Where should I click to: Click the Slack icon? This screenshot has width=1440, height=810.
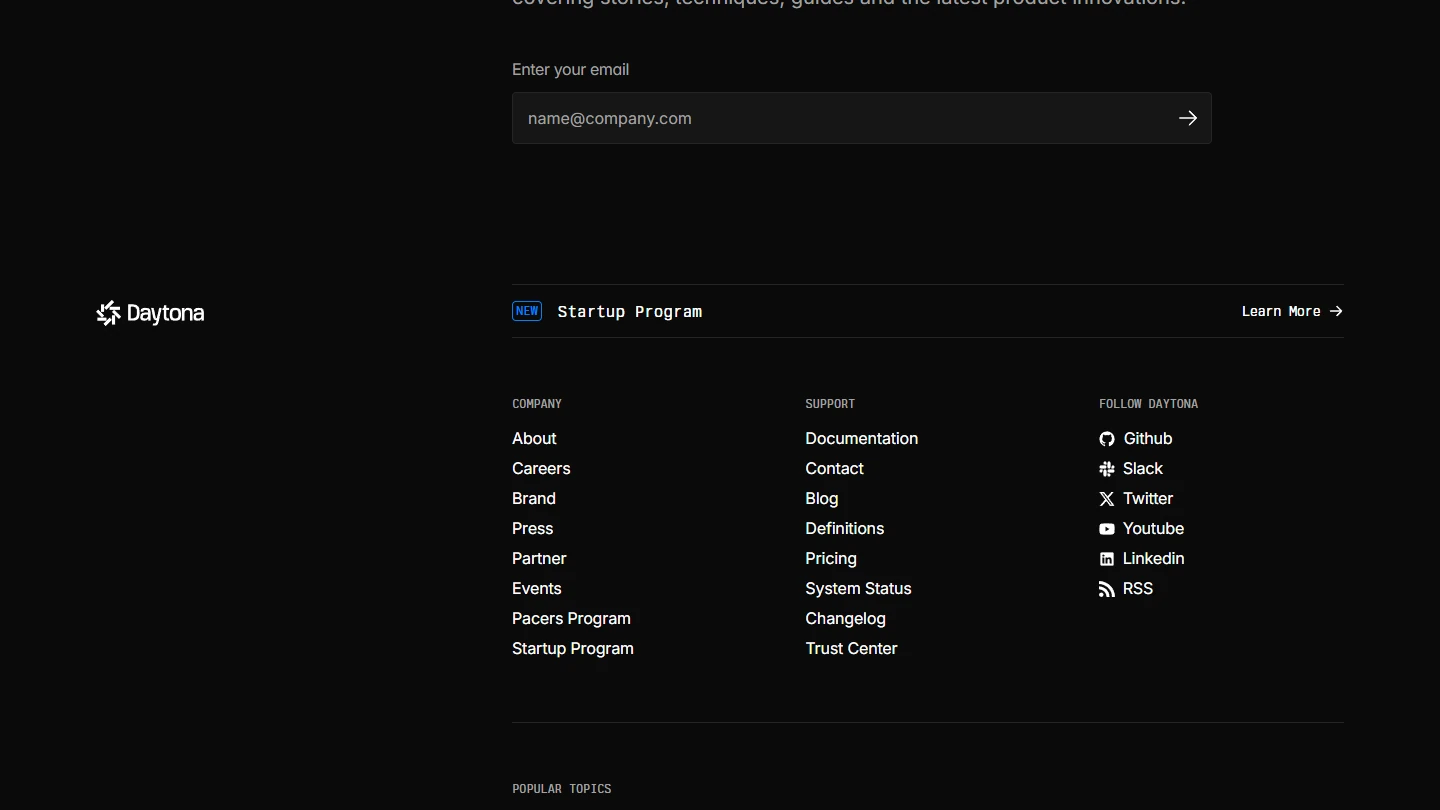[1107, 469]
